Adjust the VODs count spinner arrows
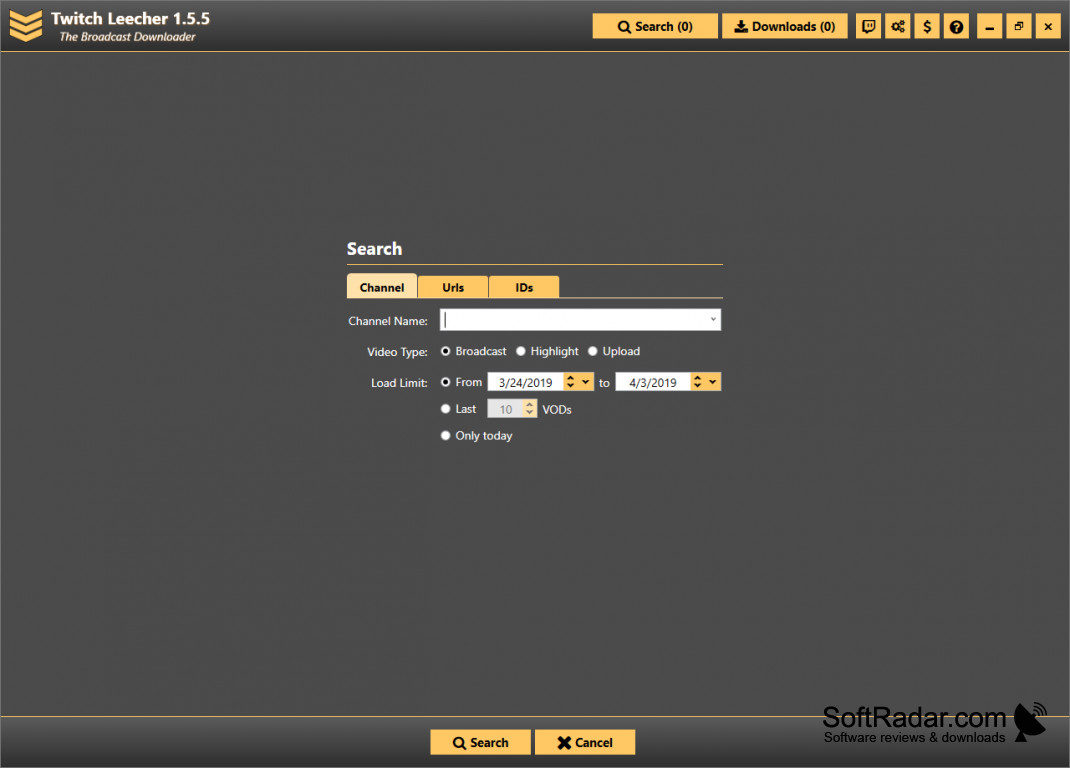Screen dimensions: 1070x768 click(x=530, y=409)
